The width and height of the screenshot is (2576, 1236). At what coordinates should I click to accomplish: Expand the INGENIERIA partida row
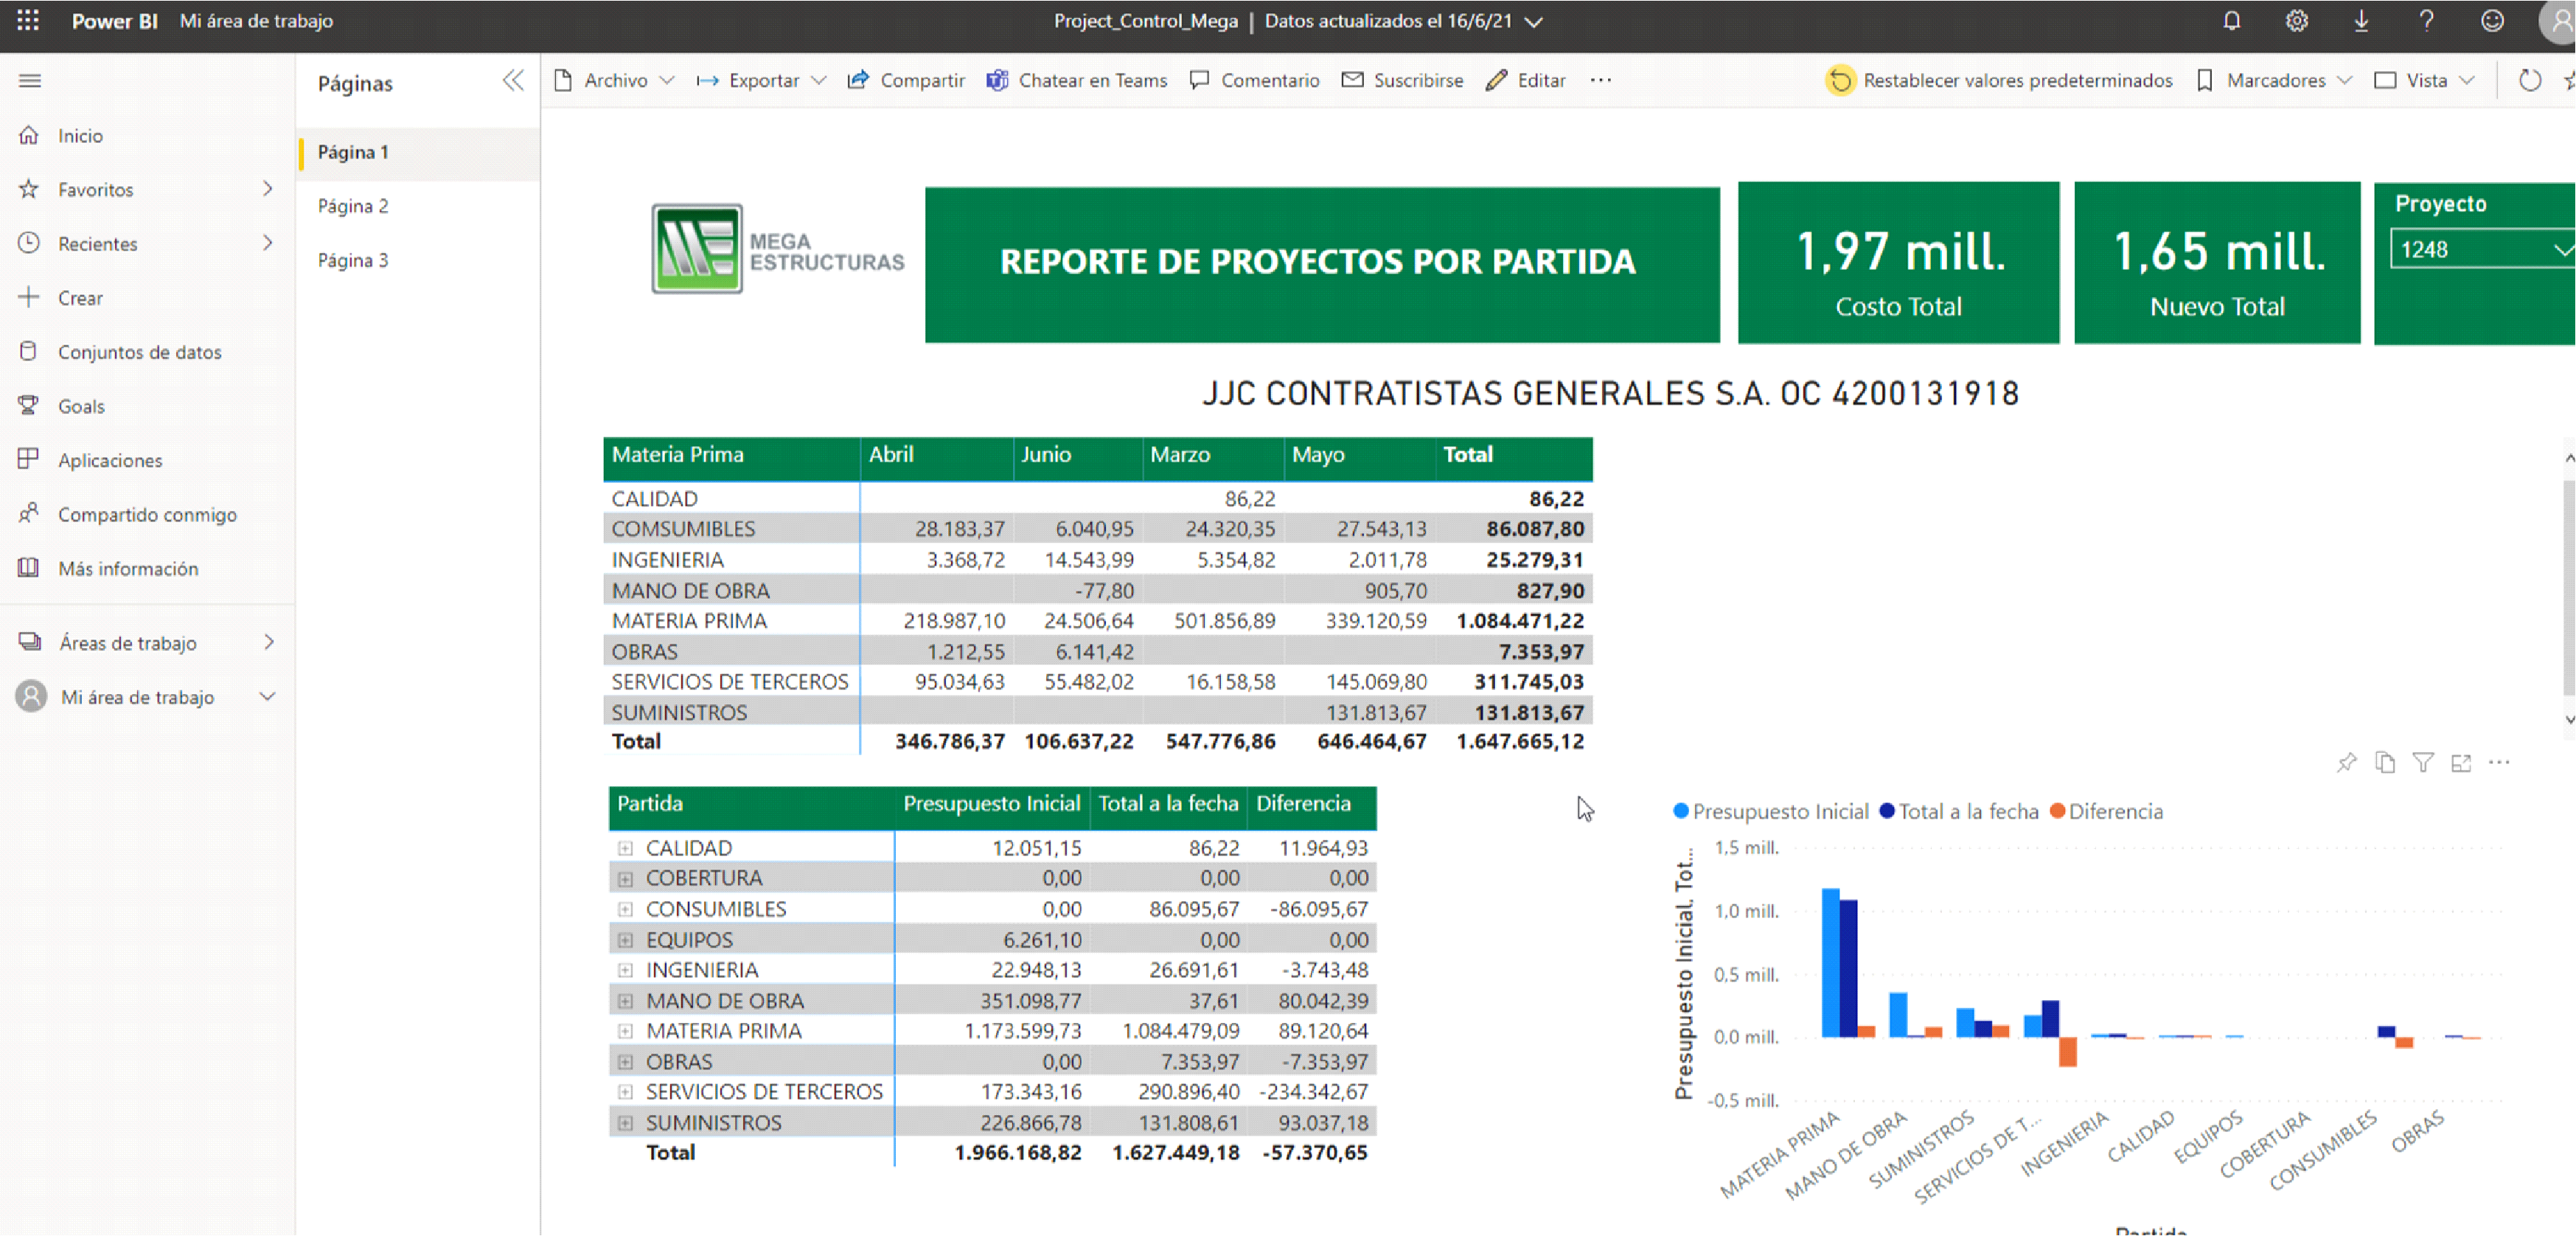tap(625, 970)
